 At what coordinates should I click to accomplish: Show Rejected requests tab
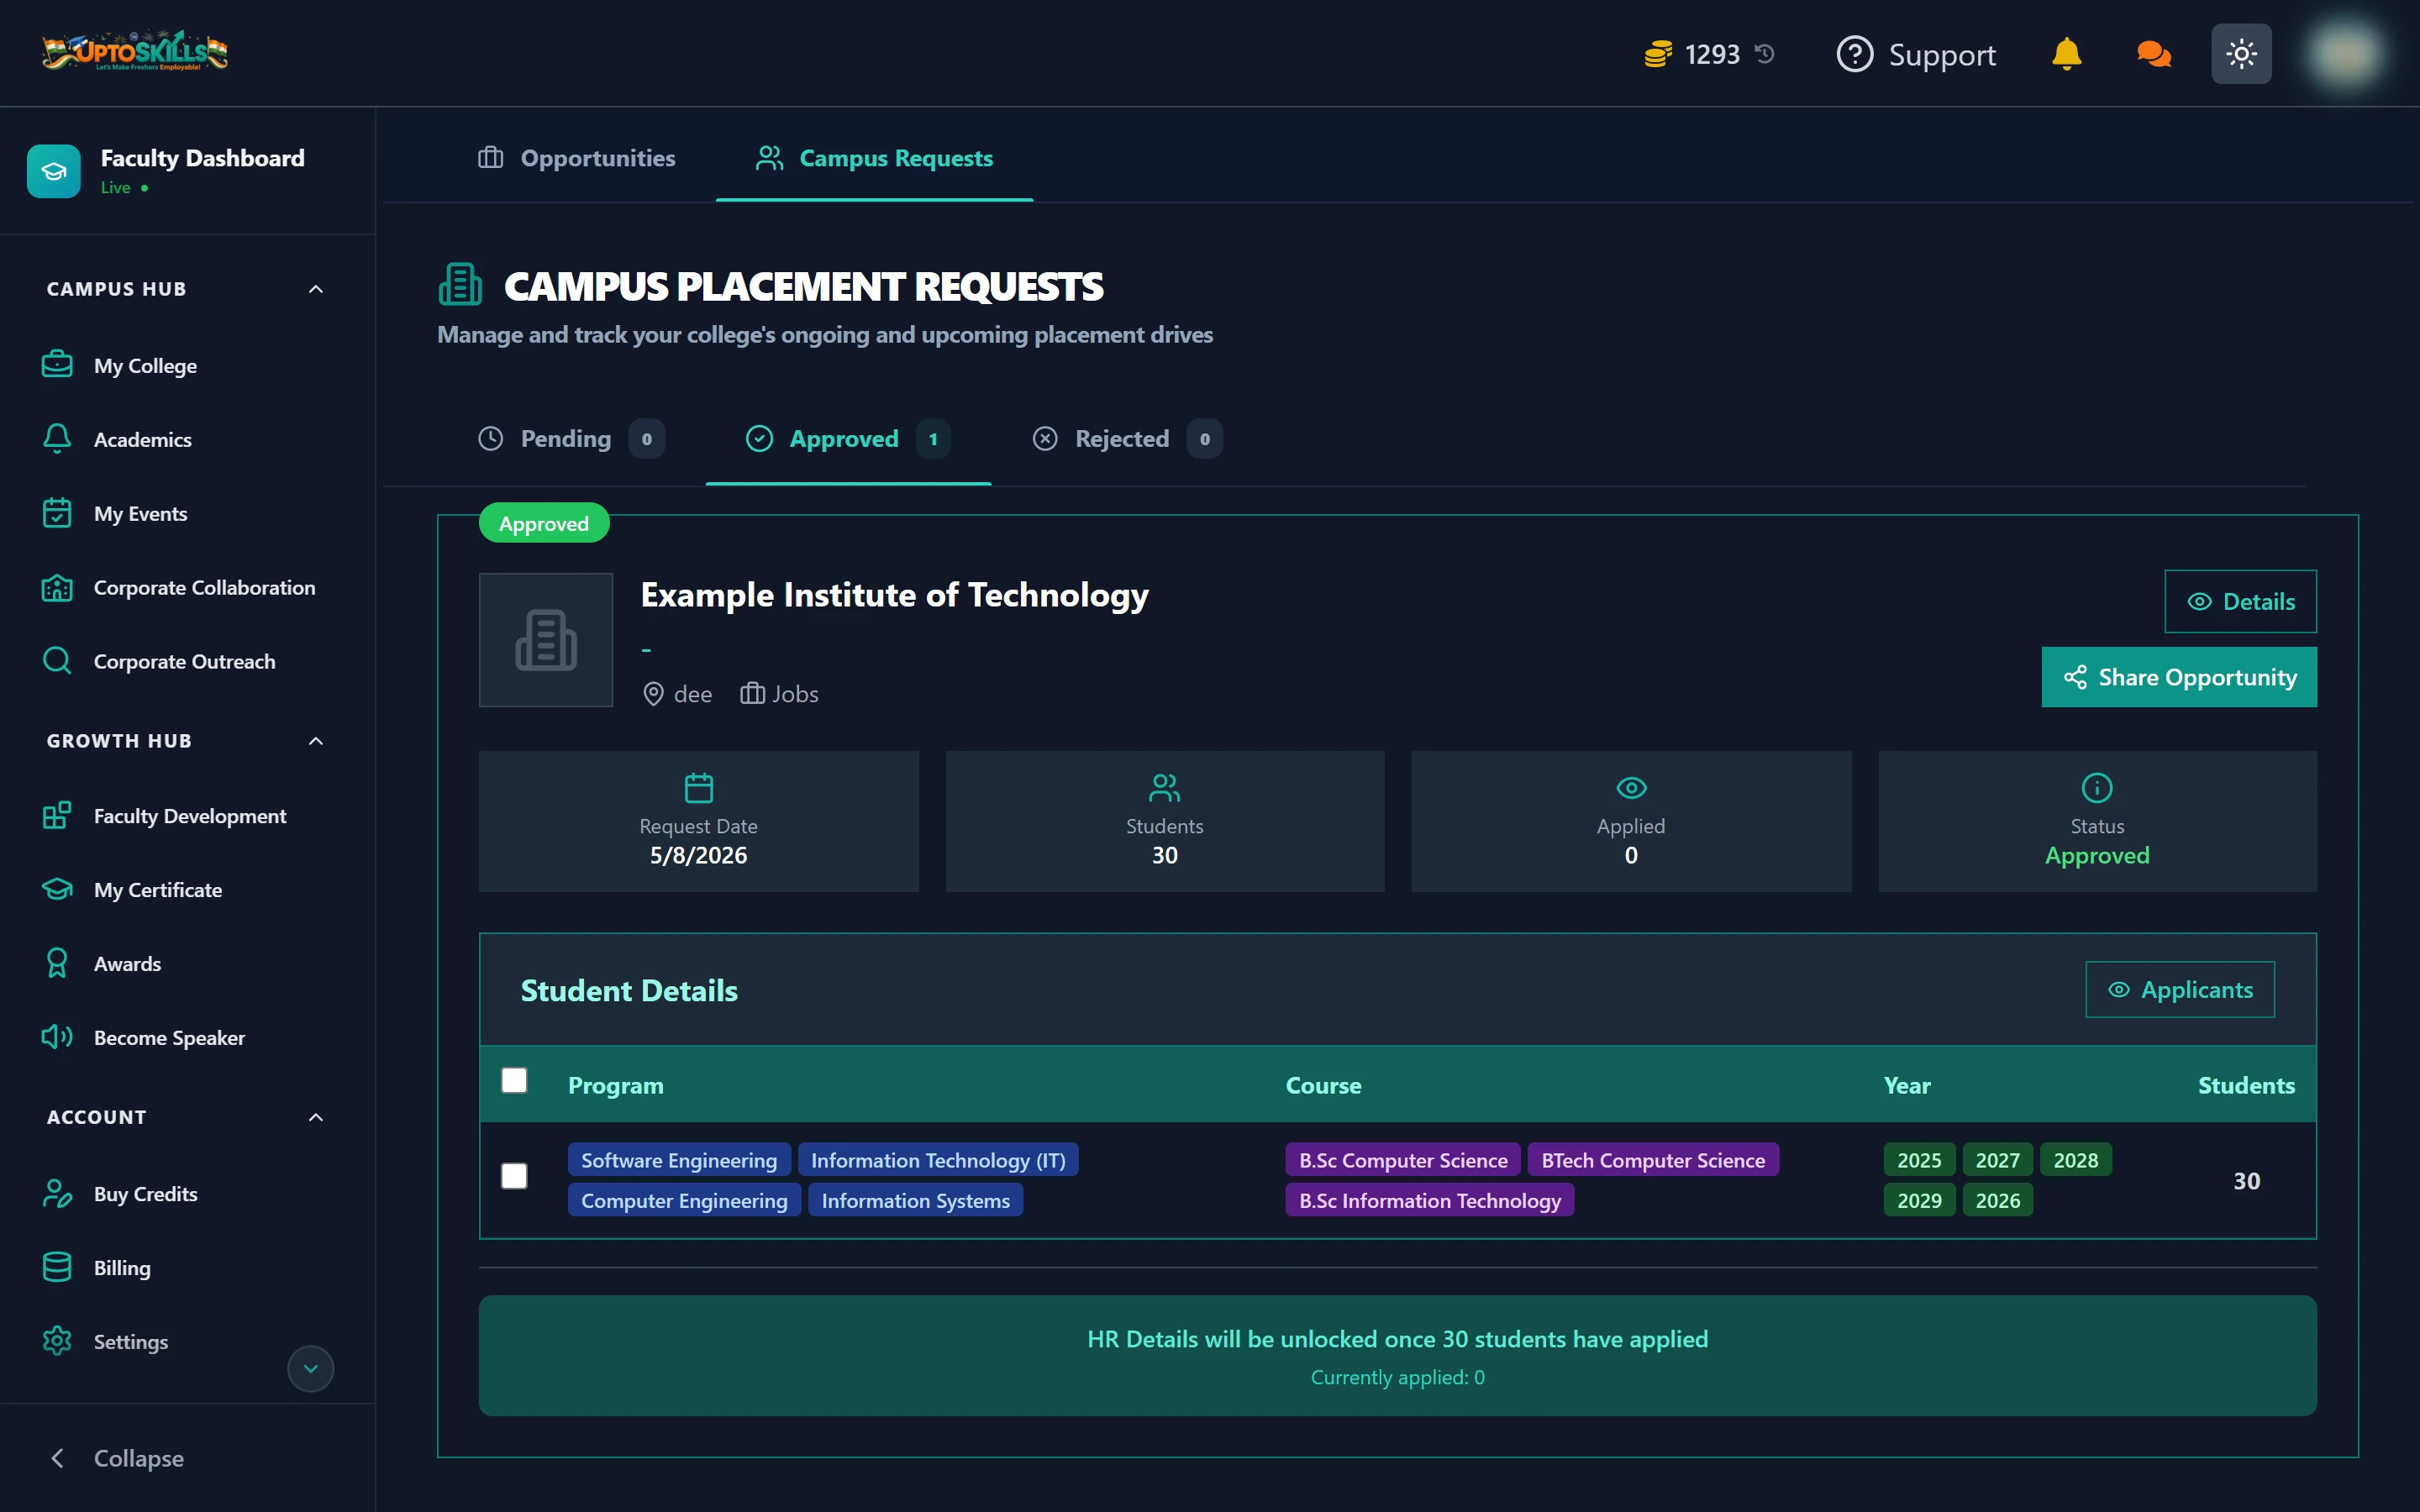click(1127, 439)
